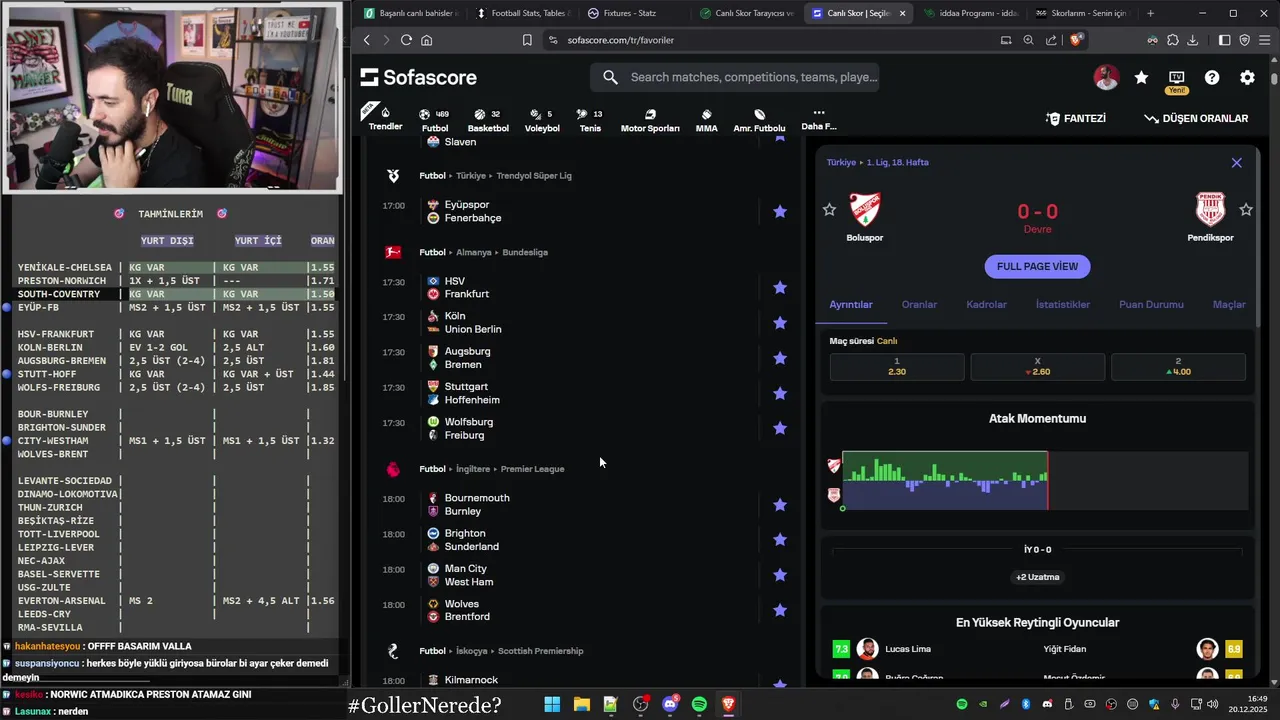Select the Futbol sport category

(434, 120)
